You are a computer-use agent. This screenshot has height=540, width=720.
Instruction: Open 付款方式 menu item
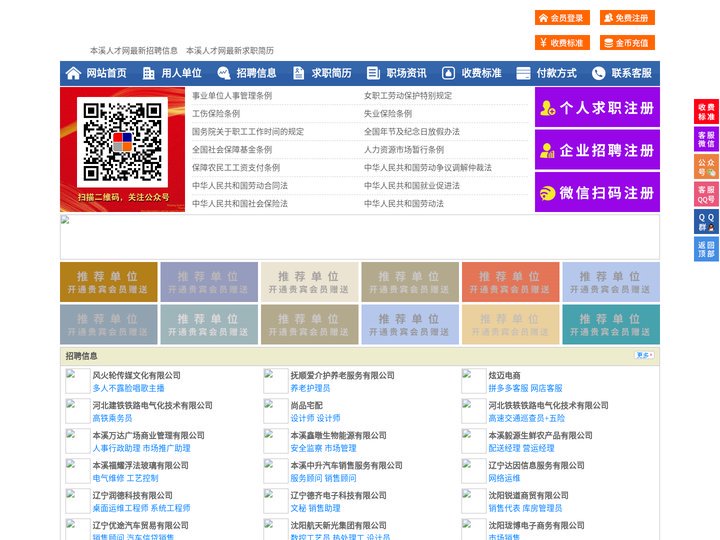(557, 73)
